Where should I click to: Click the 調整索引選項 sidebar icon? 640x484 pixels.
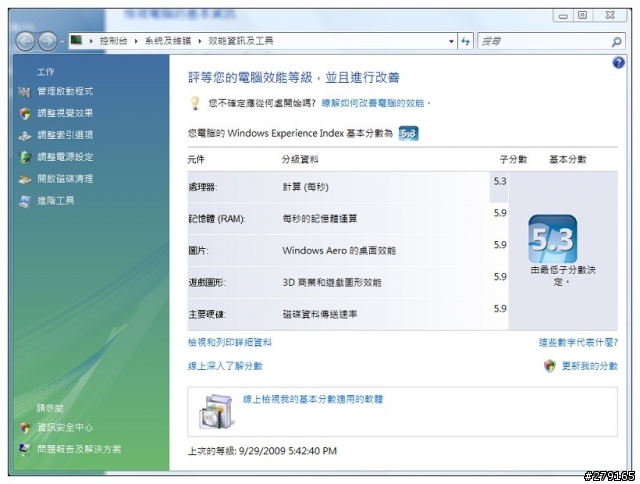coord(24,135)
